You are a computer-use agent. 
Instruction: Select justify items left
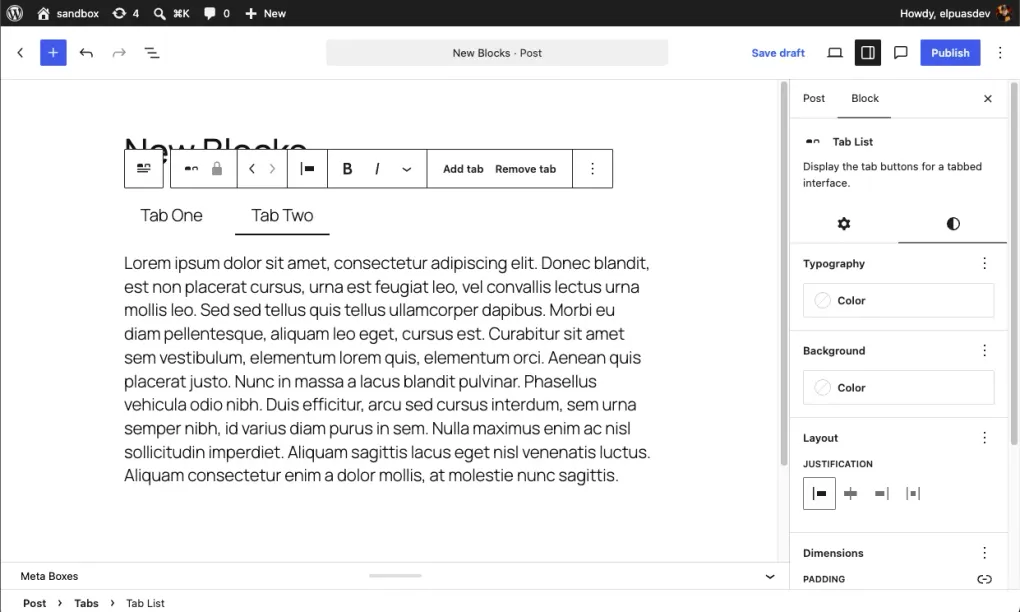[819, 494]
